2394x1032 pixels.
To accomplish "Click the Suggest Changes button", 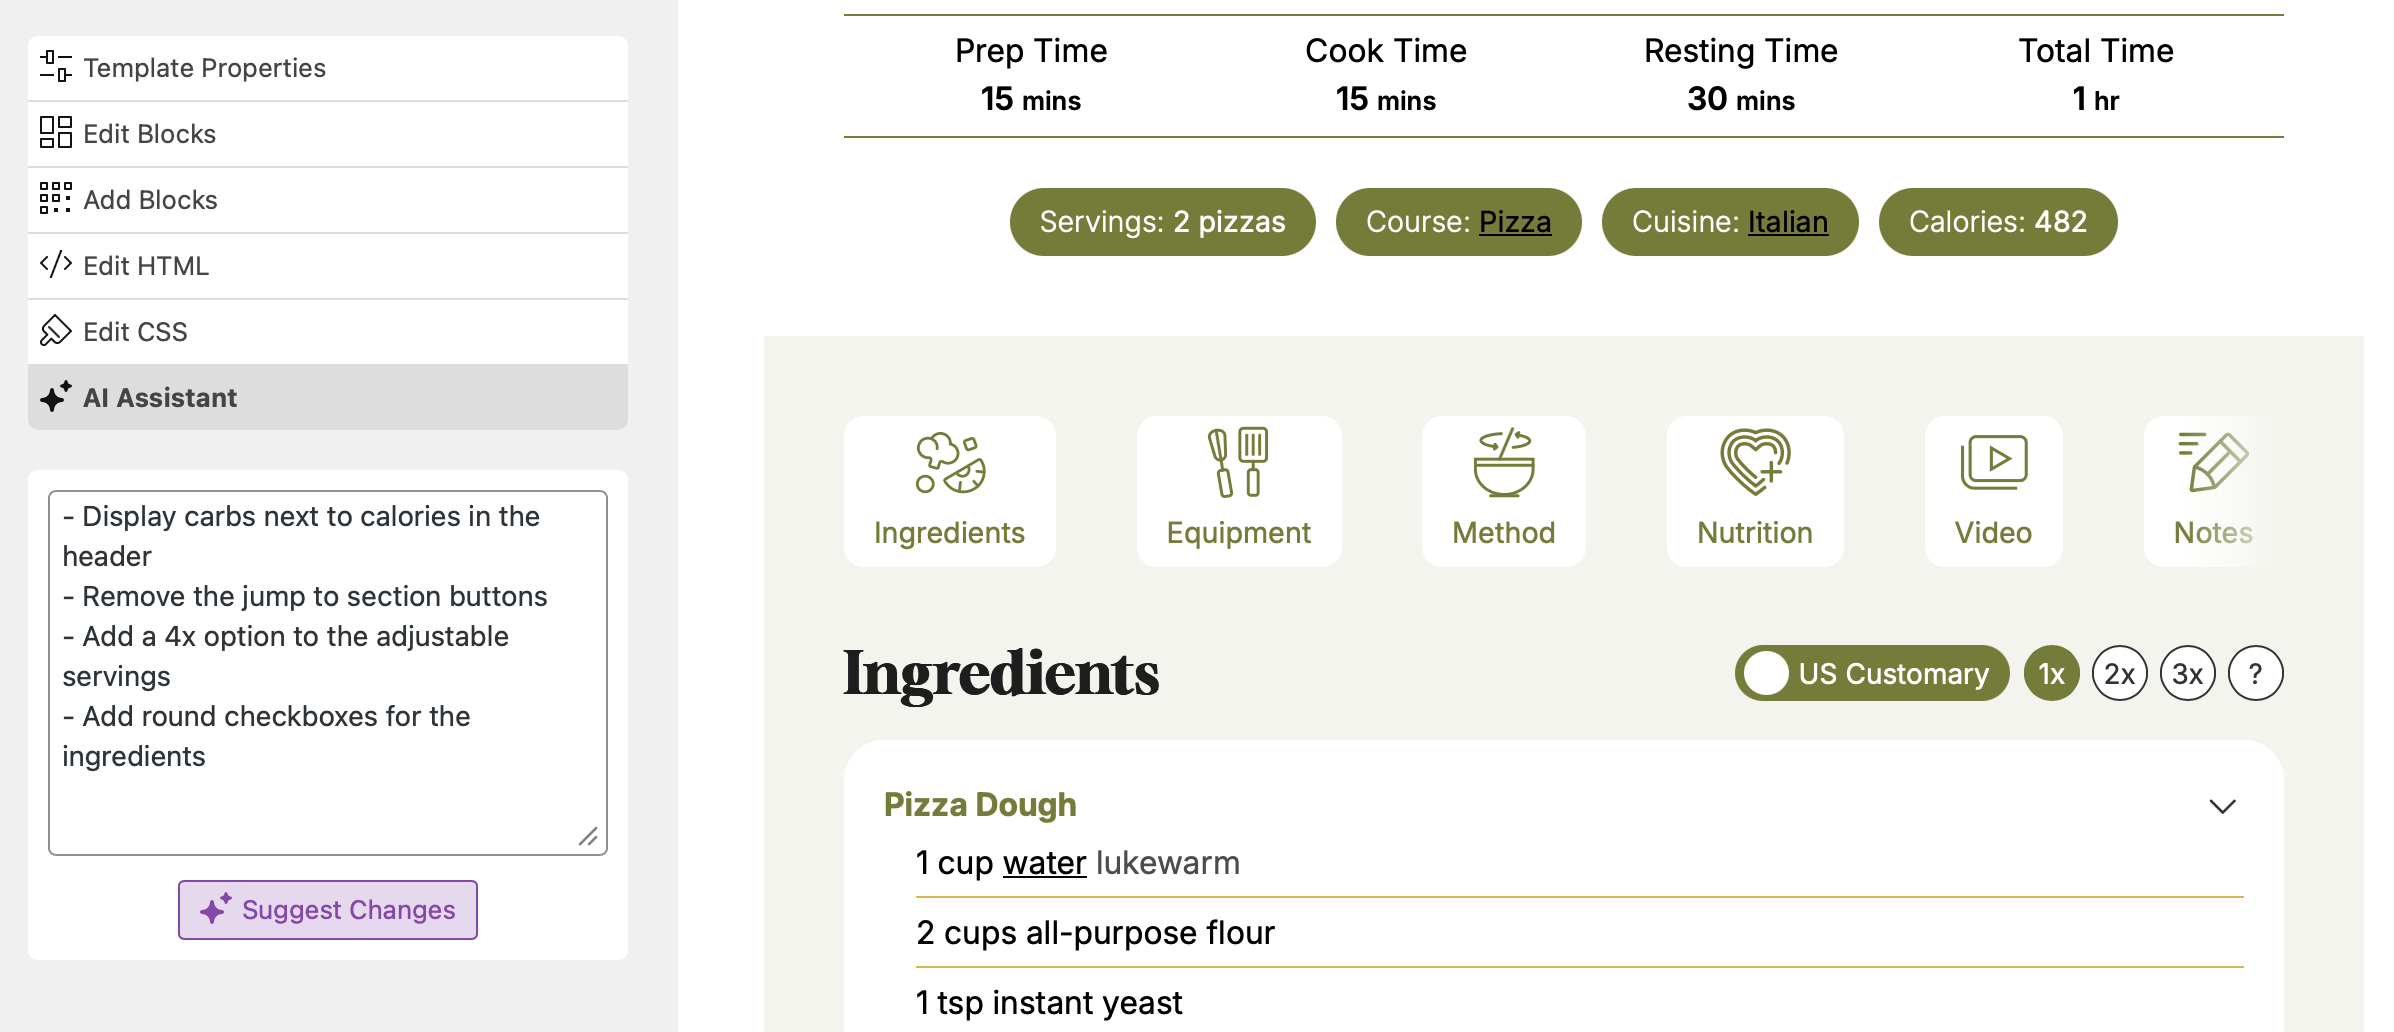I will (328, 910).
